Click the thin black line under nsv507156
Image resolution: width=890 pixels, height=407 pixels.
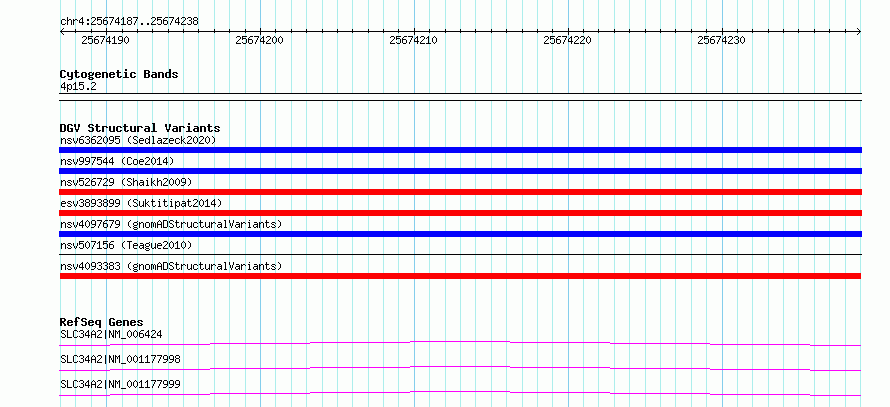460,255
